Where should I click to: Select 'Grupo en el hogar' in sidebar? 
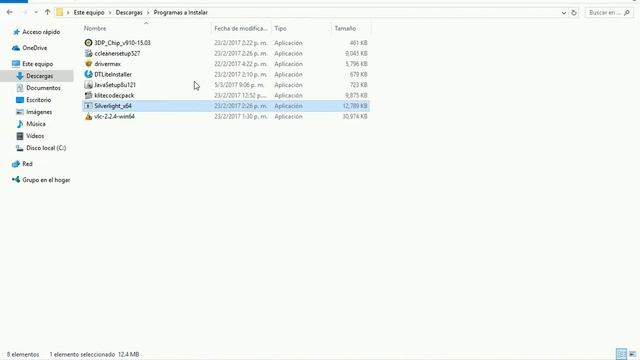coord(46,180)
